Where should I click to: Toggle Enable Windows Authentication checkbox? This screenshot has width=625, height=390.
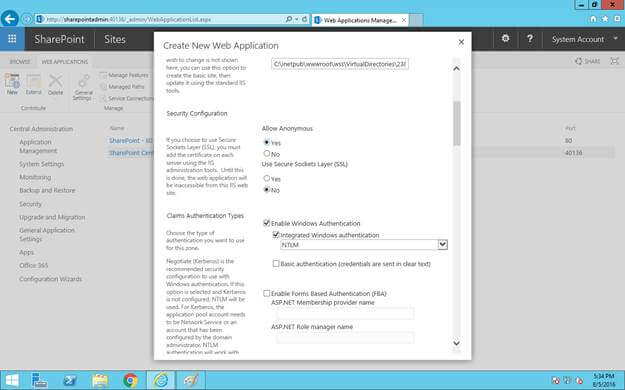tap(267, 223)
